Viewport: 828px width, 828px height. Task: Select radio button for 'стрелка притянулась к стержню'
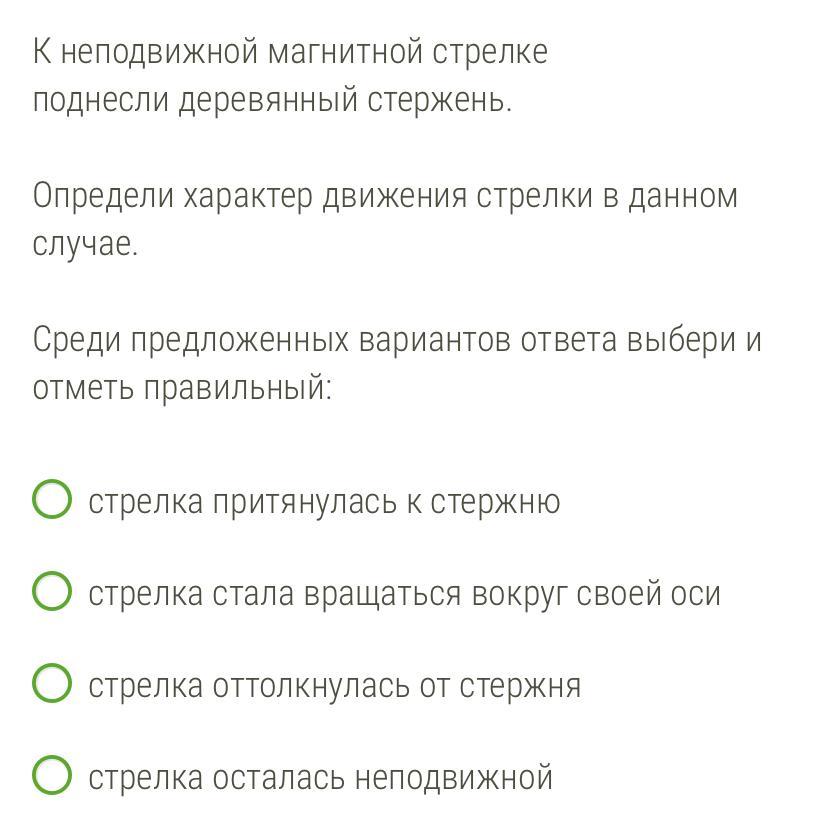click(52, 499)
